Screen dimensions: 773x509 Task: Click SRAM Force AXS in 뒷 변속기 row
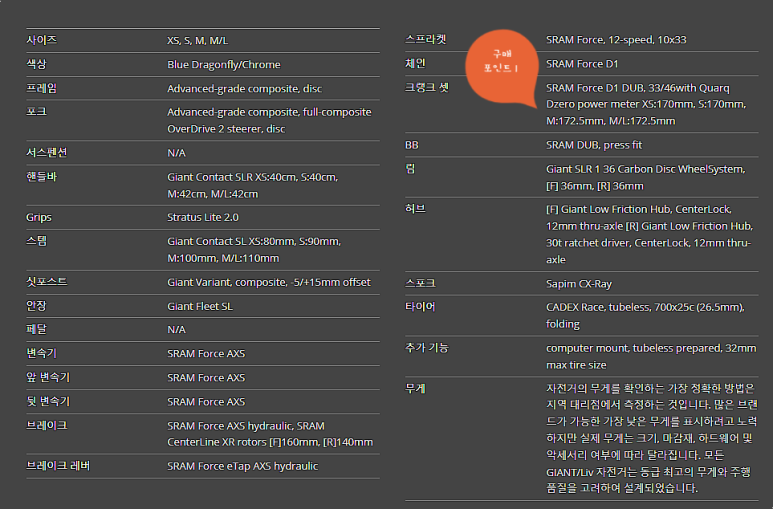coord(206,402)
